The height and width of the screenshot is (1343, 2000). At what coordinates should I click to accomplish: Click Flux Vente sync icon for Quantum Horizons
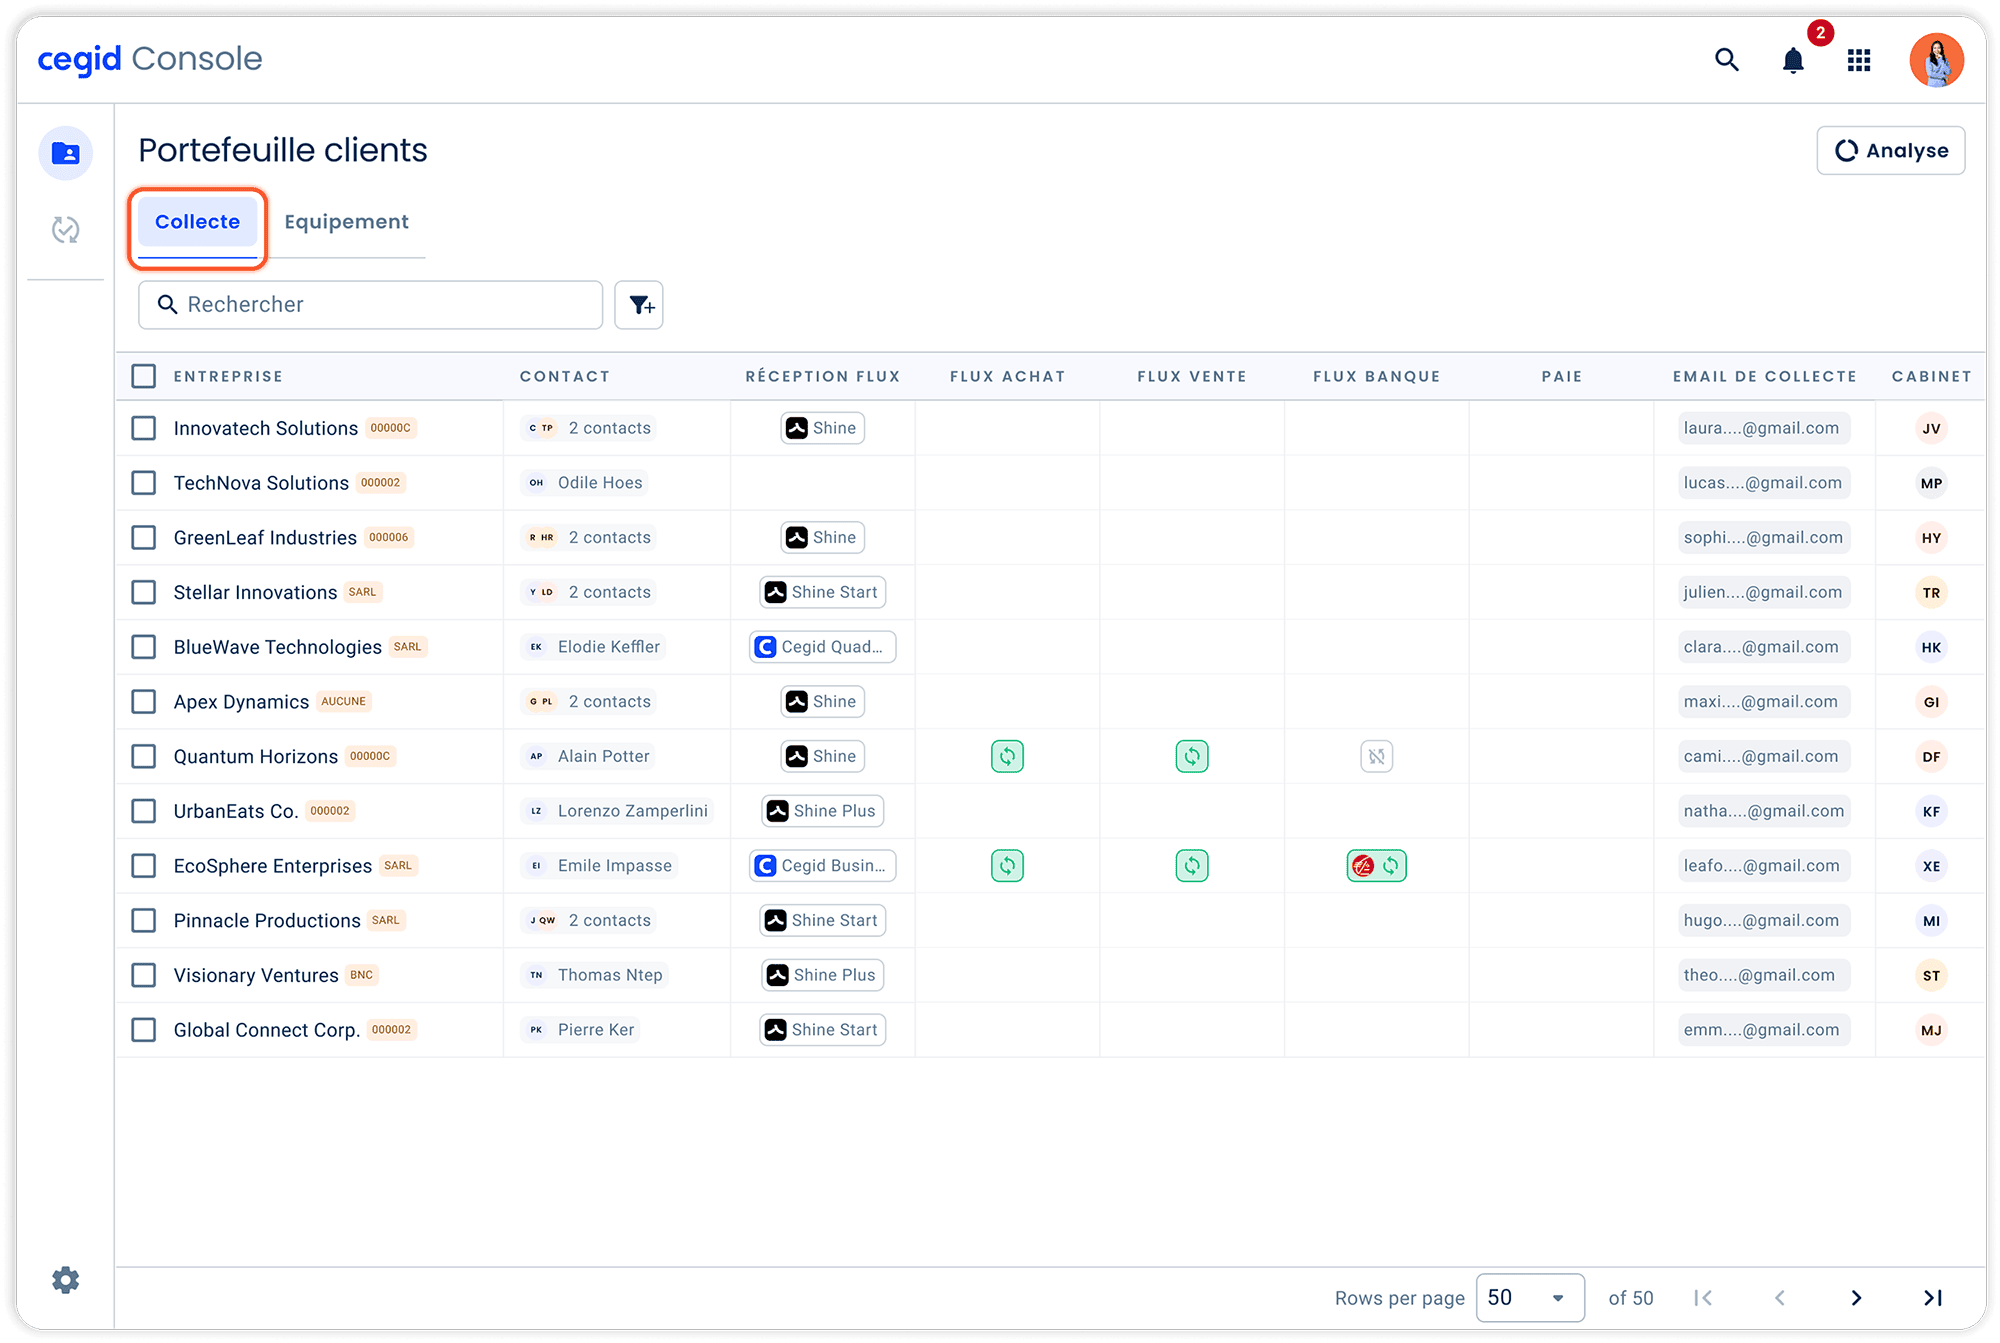[1192, 756]
